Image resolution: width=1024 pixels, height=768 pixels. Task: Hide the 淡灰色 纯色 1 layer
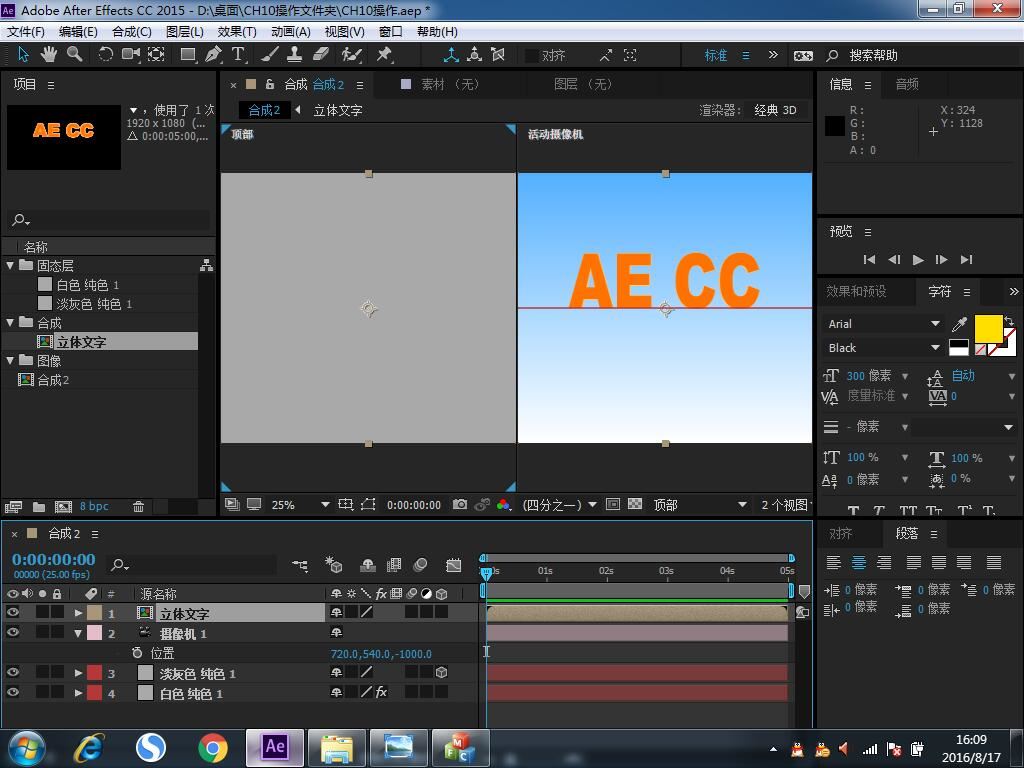tap(12, 672)
